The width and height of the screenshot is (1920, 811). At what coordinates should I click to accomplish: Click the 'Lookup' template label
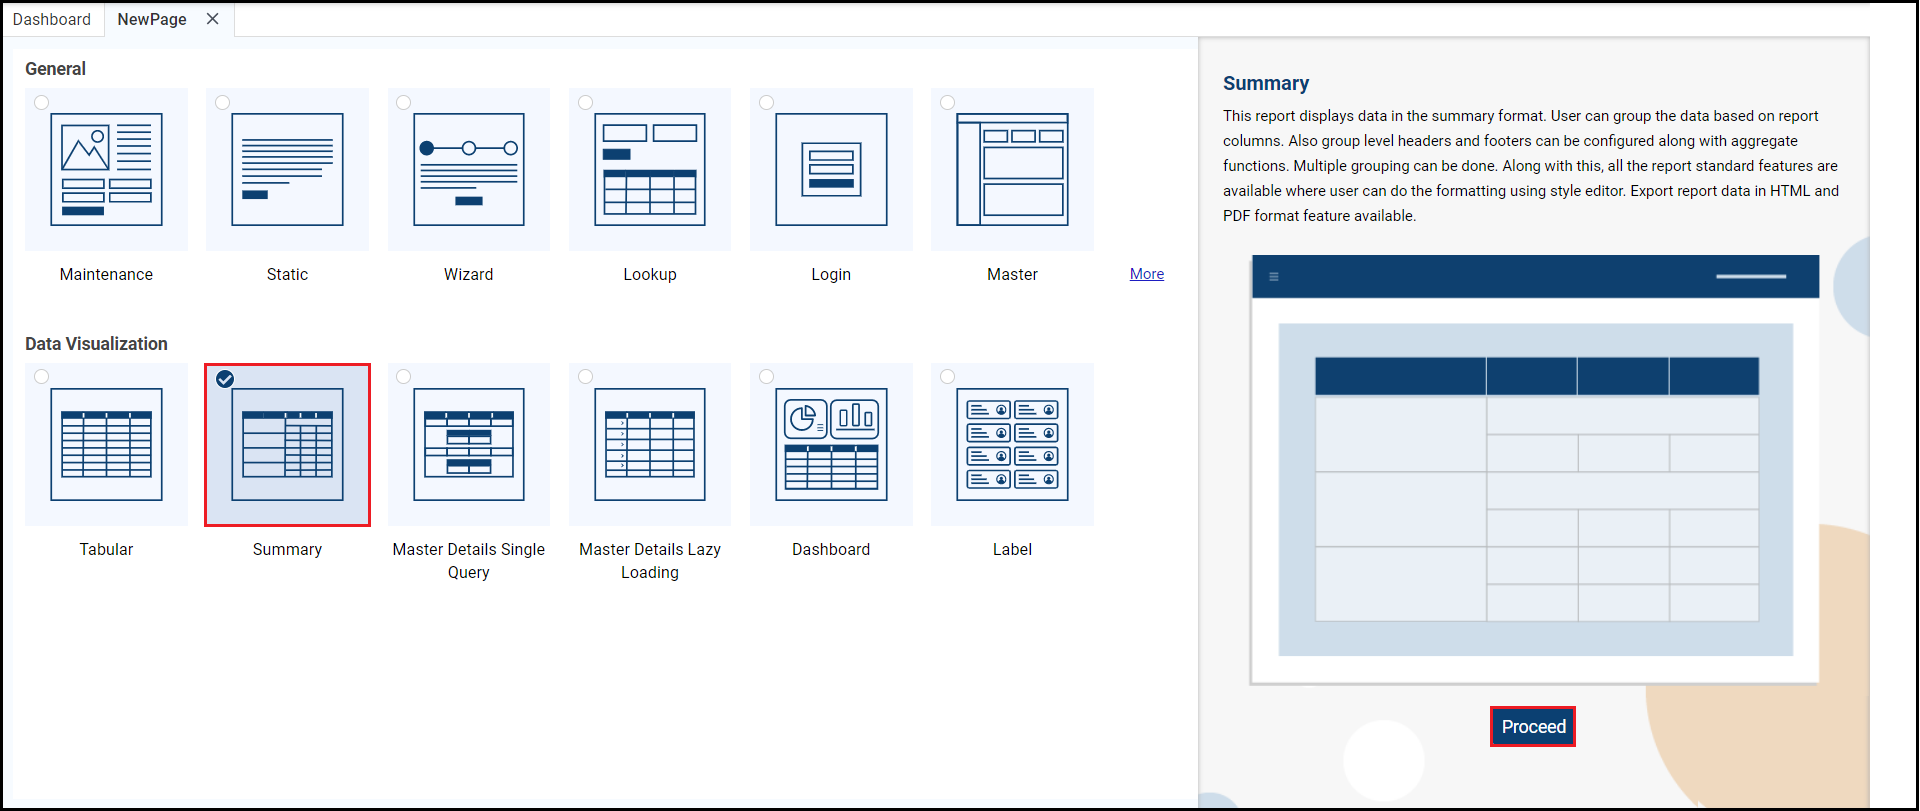click(650, 274)
